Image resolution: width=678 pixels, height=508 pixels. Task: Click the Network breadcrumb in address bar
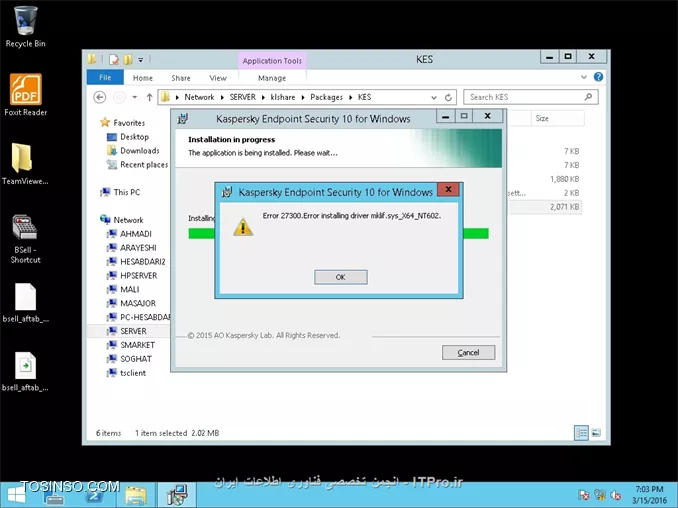tap(199, 97)
